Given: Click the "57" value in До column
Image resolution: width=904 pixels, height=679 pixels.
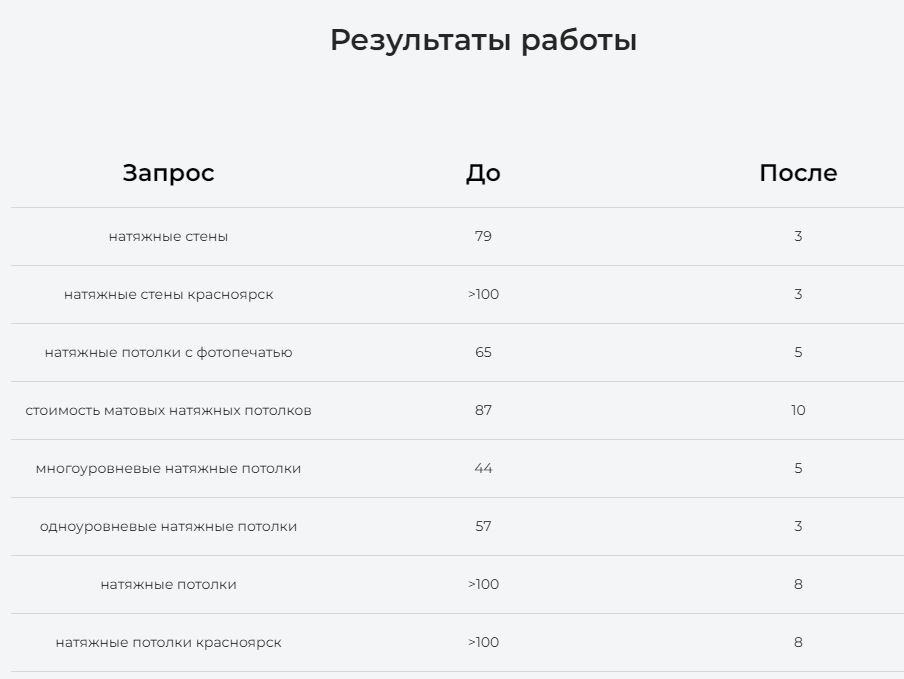Looking at the screenshot, I should [483, 527].
